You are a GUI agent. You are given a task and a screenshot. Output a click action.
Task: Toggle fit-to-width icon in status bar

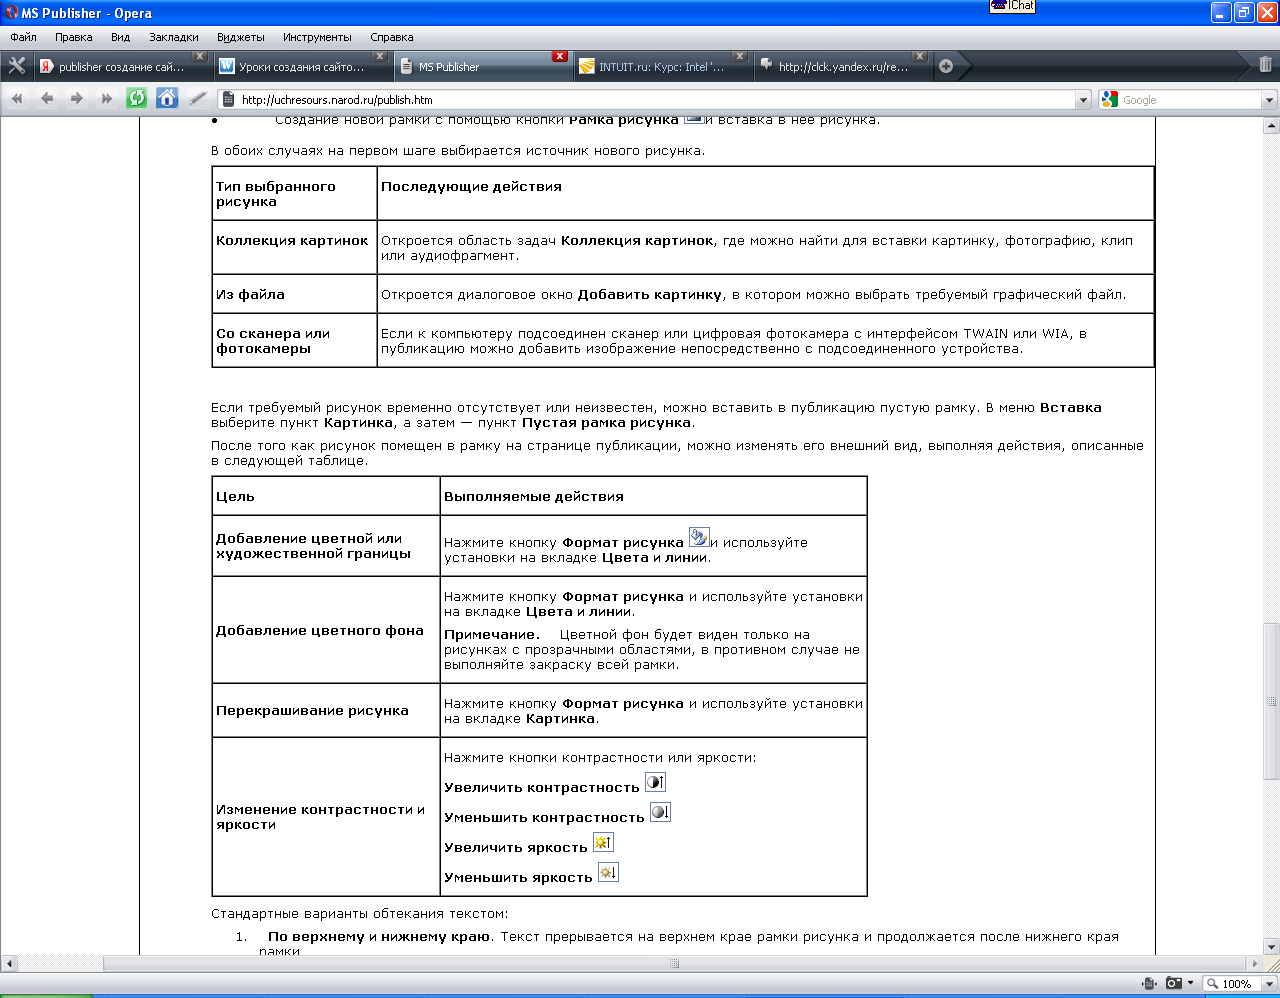(x=1149, y=983)
